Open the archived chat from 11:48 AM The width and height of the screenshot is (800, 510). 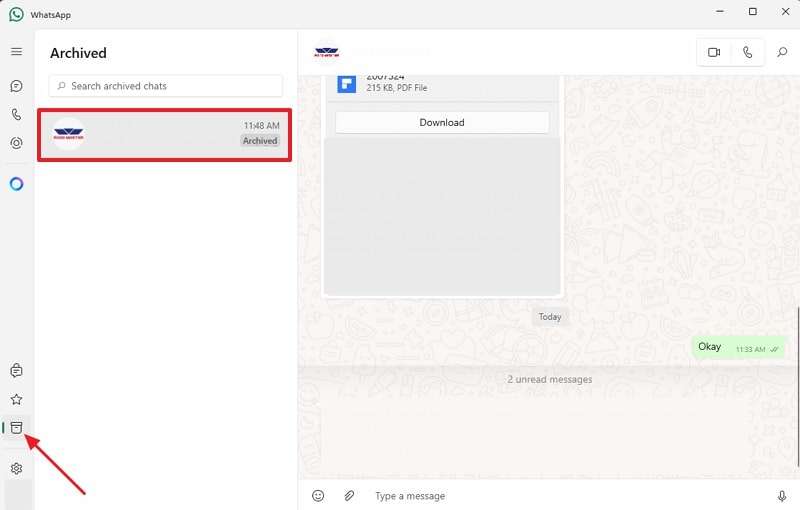(x=165, y=134)
